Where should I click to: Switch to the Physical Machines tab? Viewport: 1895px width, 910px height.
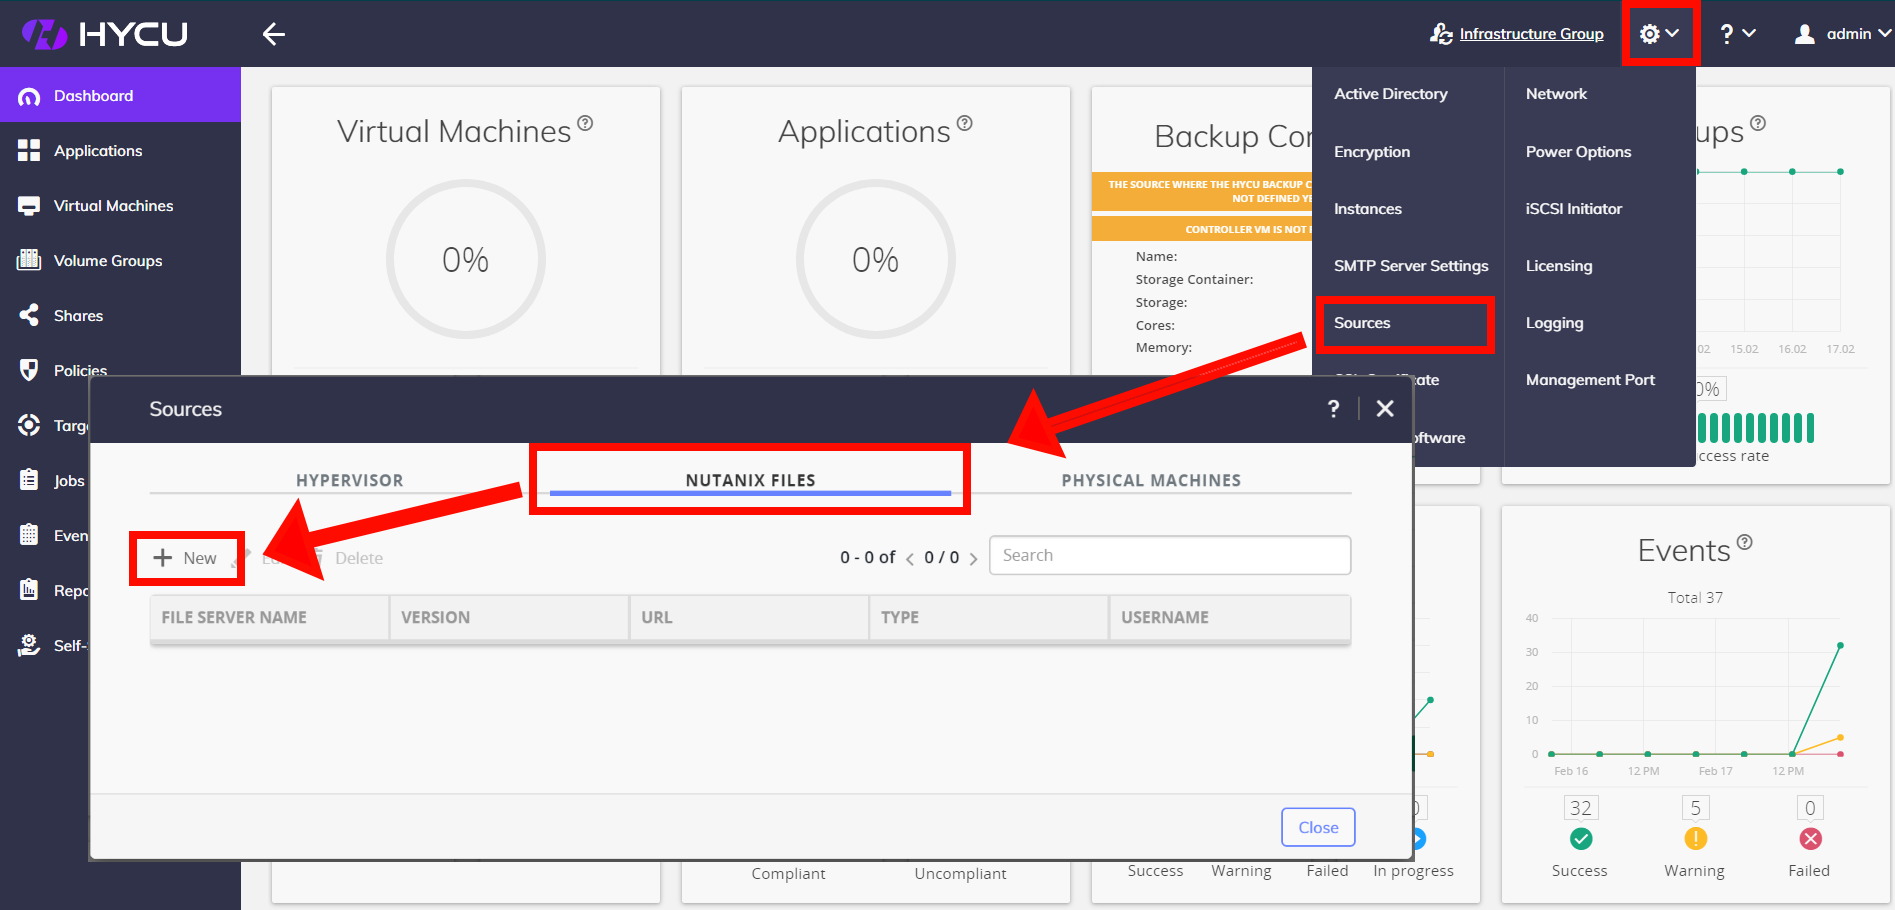tap(1151, 480)
